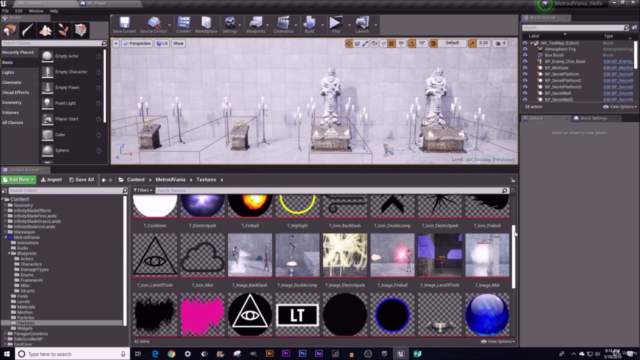The width and height of the screenshot is (640, 360).
Task: Click the Search Classes input field
Action: click(54, 43)
